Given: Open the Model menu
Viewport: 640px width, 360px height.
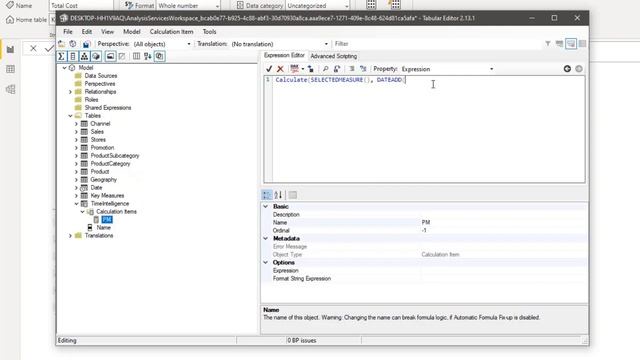Looking at the screenshot, I should pyautogui.click(x=131, y=31).
